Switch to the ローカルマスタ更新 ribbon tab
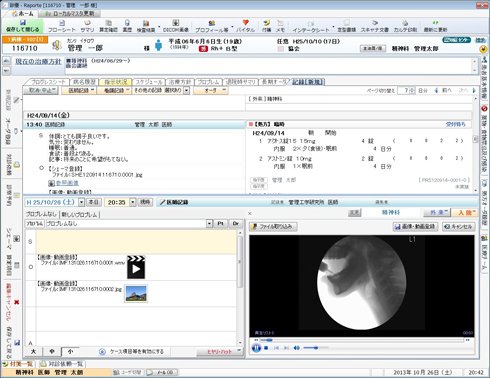This screenshot has height=378, width=490. coord(70,14)
